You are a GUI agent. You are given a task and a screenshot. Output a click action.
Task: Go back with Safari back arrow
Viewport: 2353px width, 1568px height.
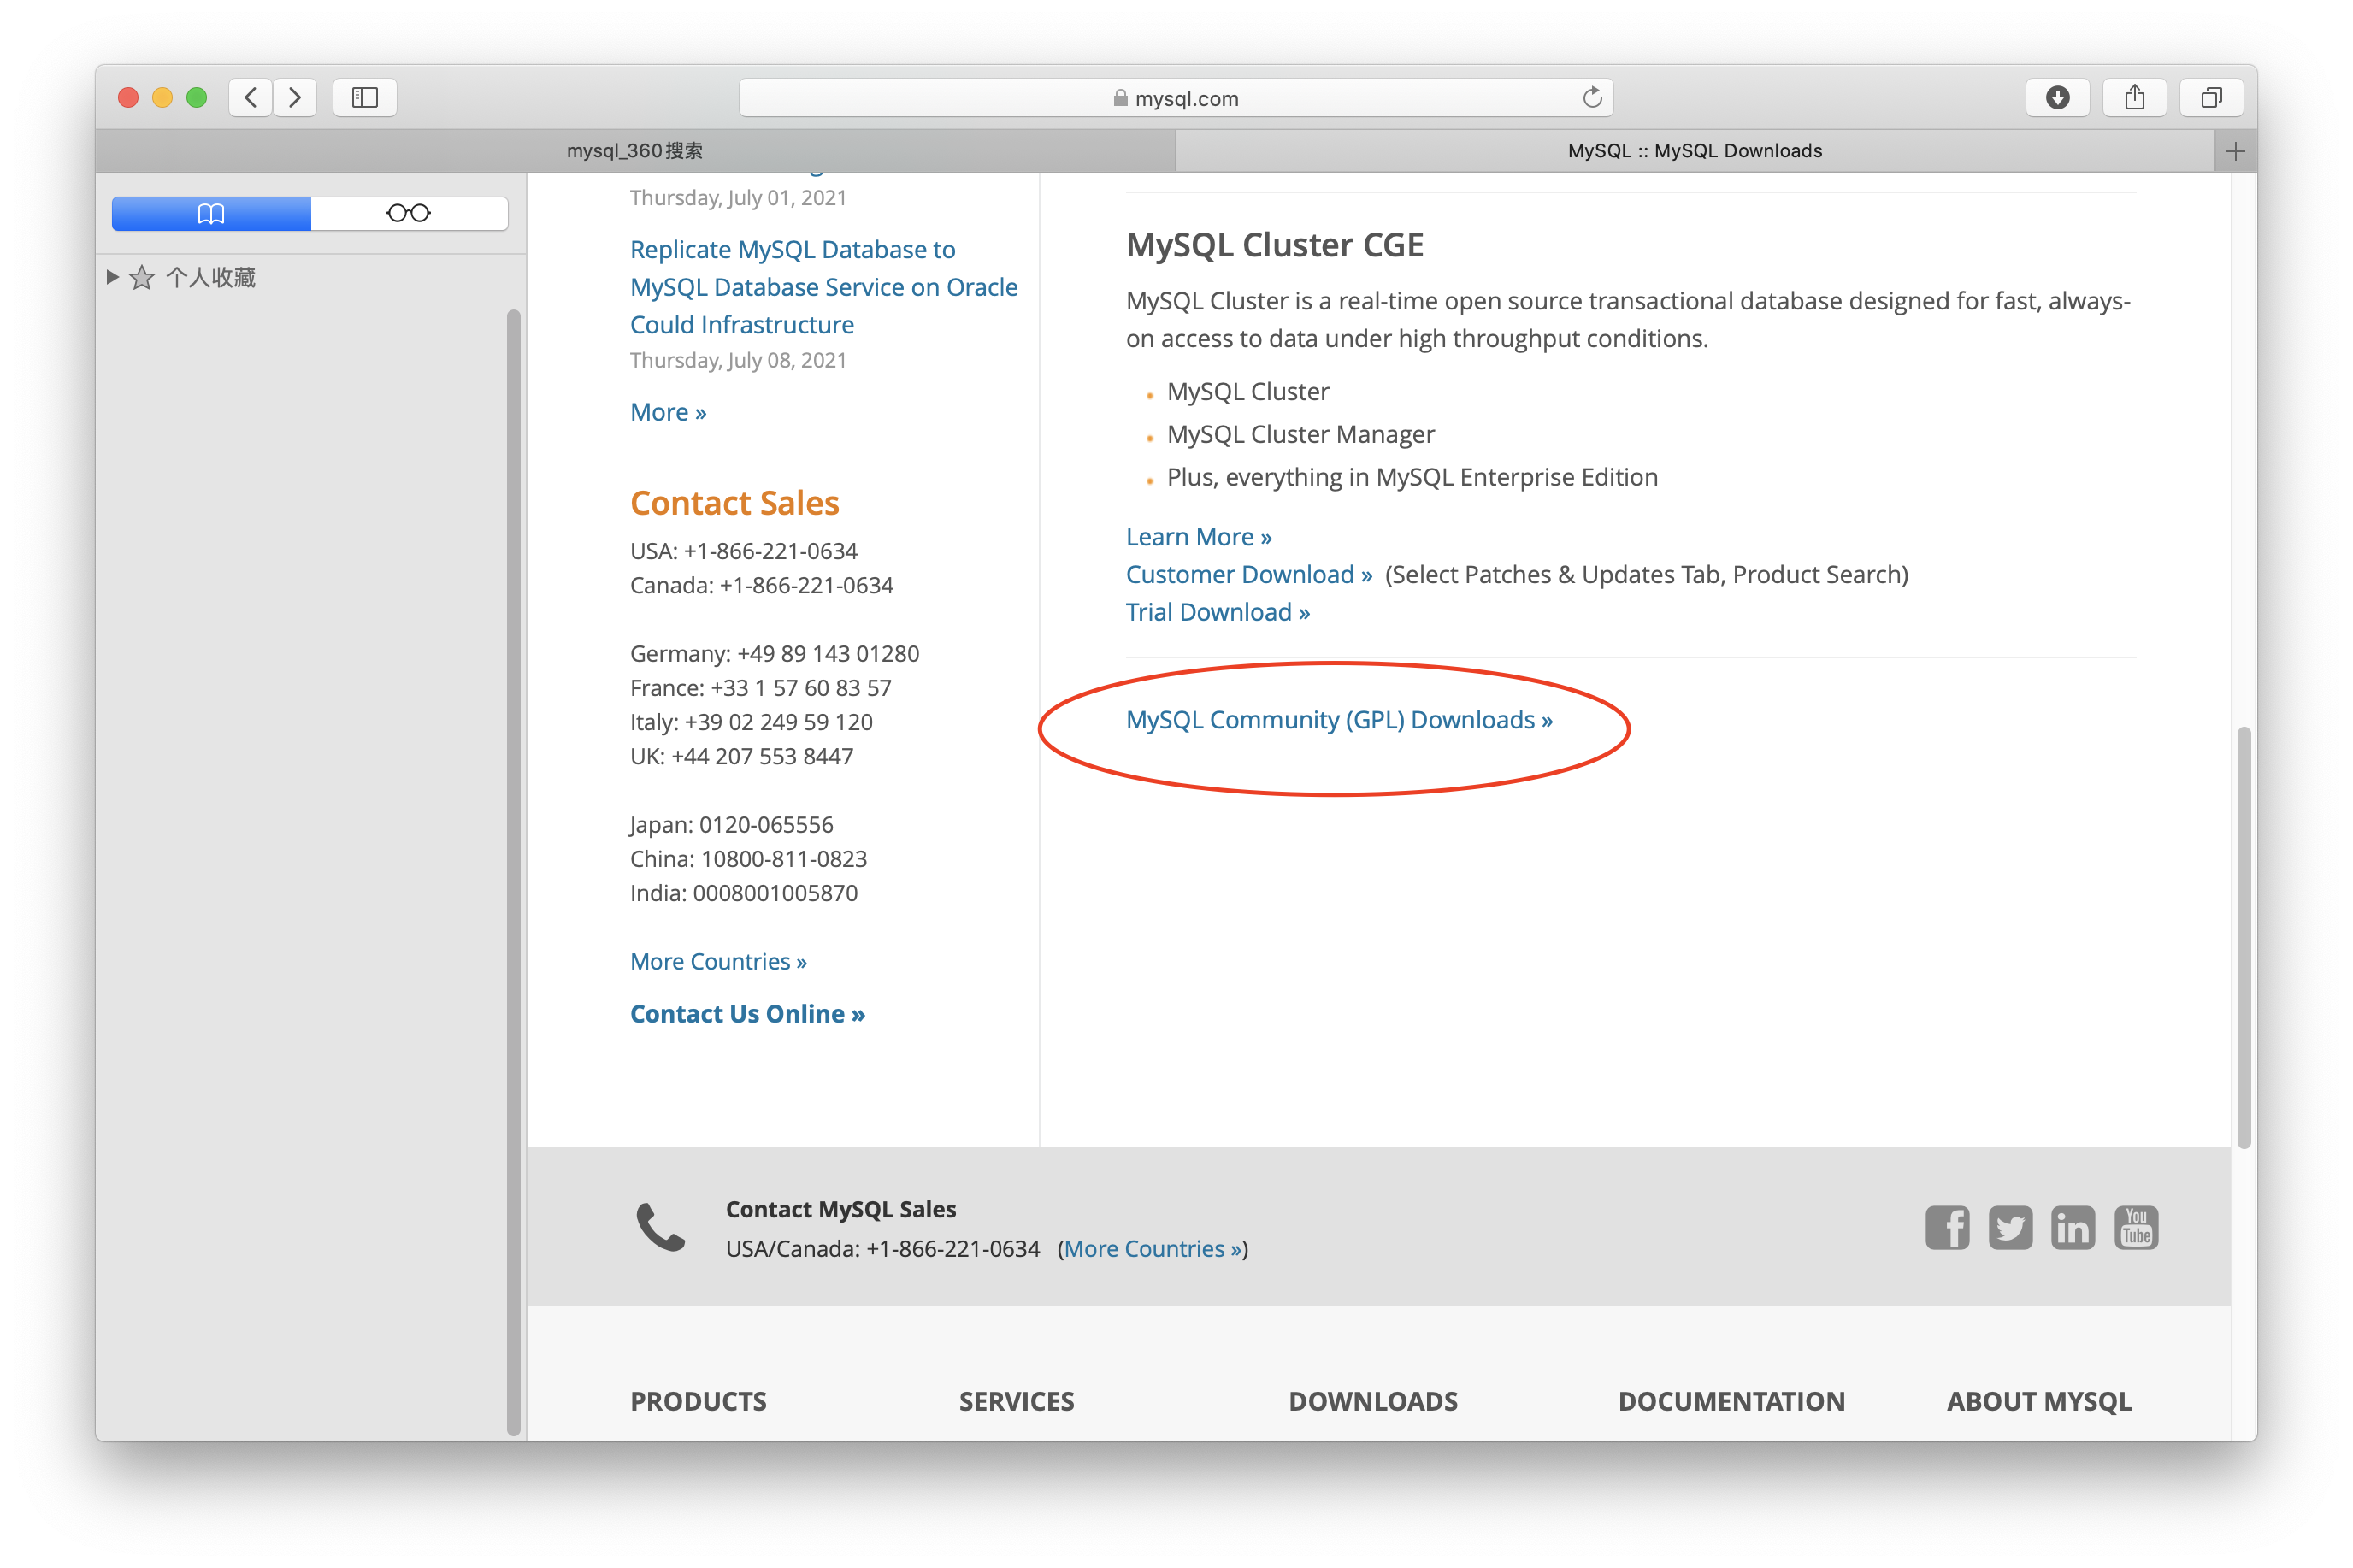[x=250, y=97]
